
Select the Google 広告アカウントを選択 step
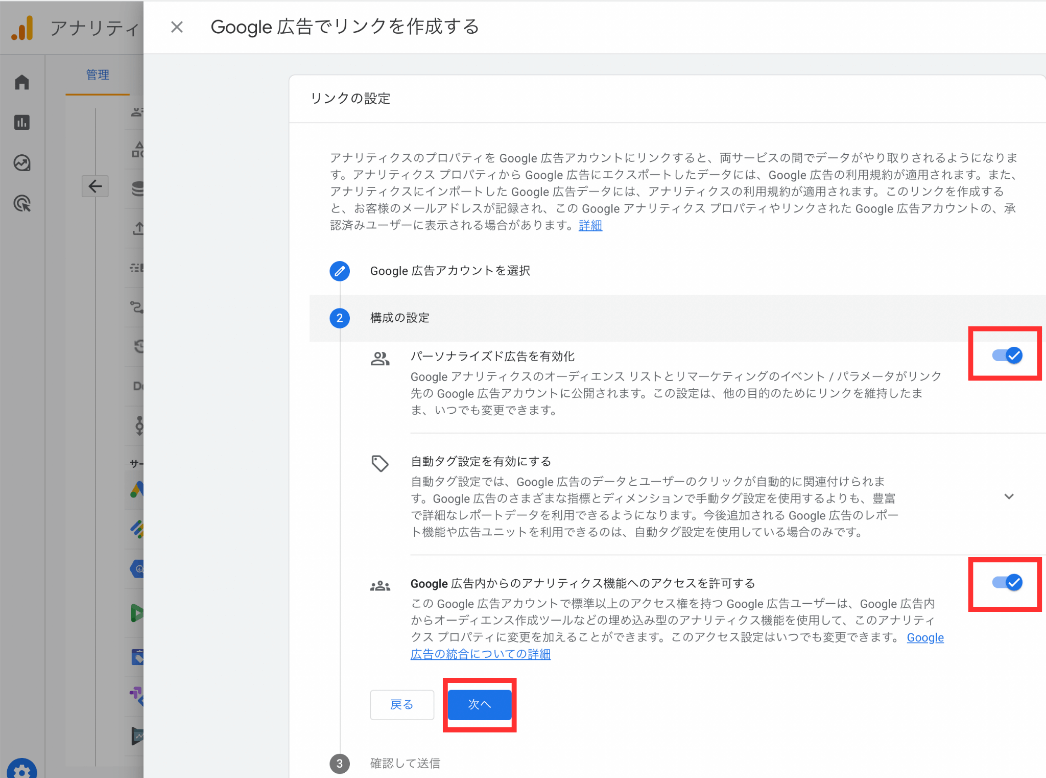click(x=450, y=271)
